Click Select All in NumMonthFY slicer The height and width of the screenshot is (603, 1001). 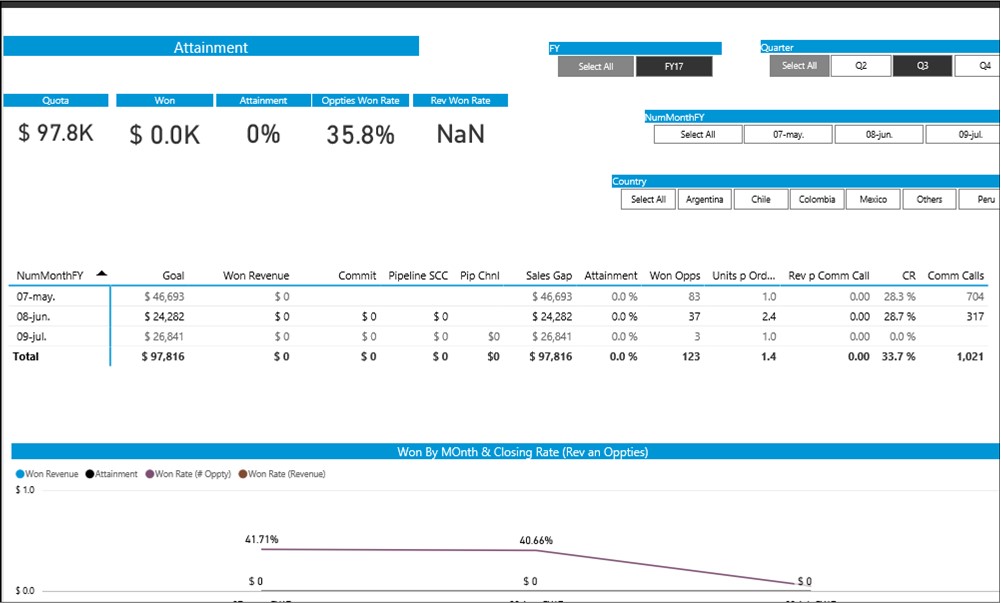tap(698, 135)
